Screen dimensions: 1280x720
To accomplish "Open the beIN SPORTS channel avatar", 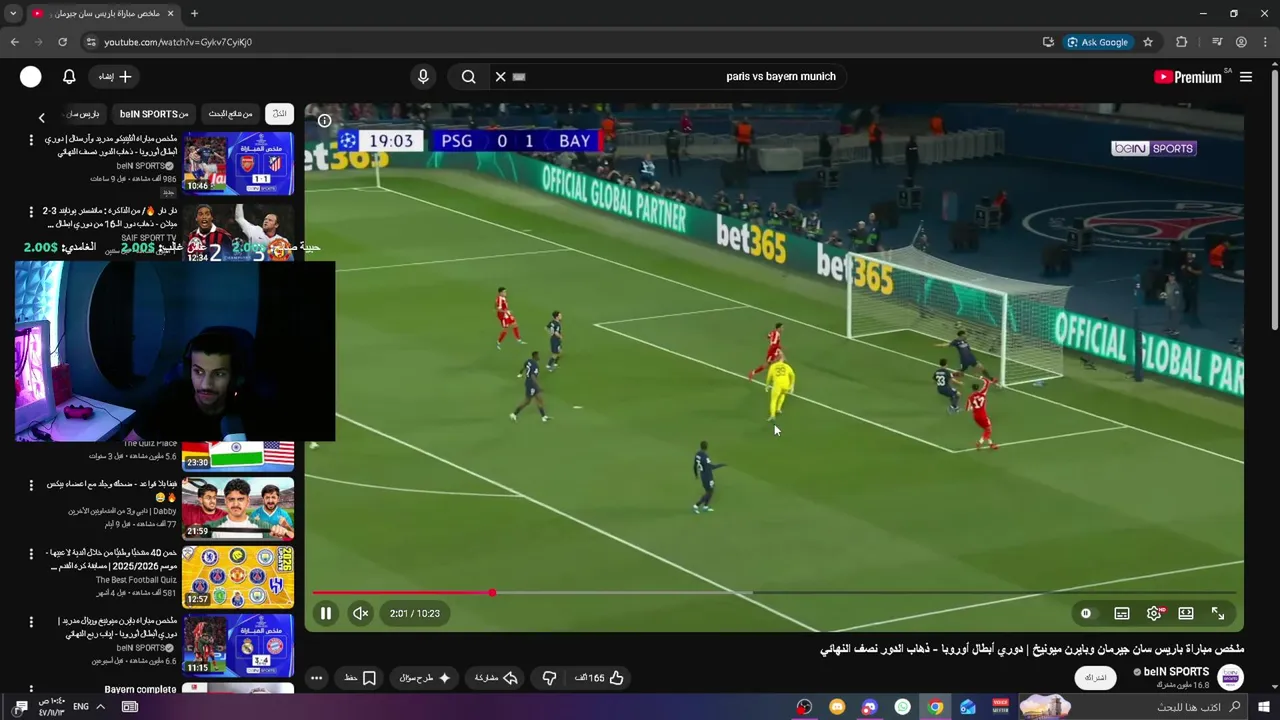I will (1230, 677).
